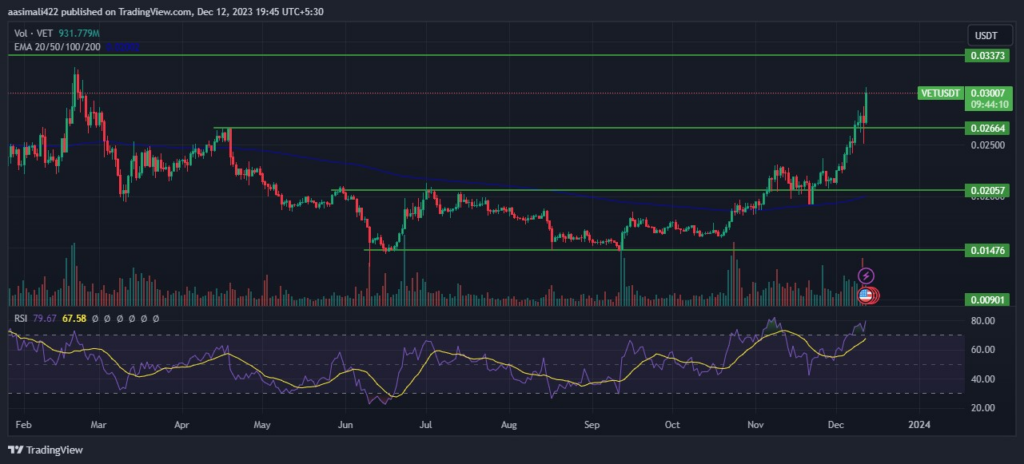Click the 0.00901 price level label
This screenshot has height=464, width=1024.
click(x=989, y=300)
